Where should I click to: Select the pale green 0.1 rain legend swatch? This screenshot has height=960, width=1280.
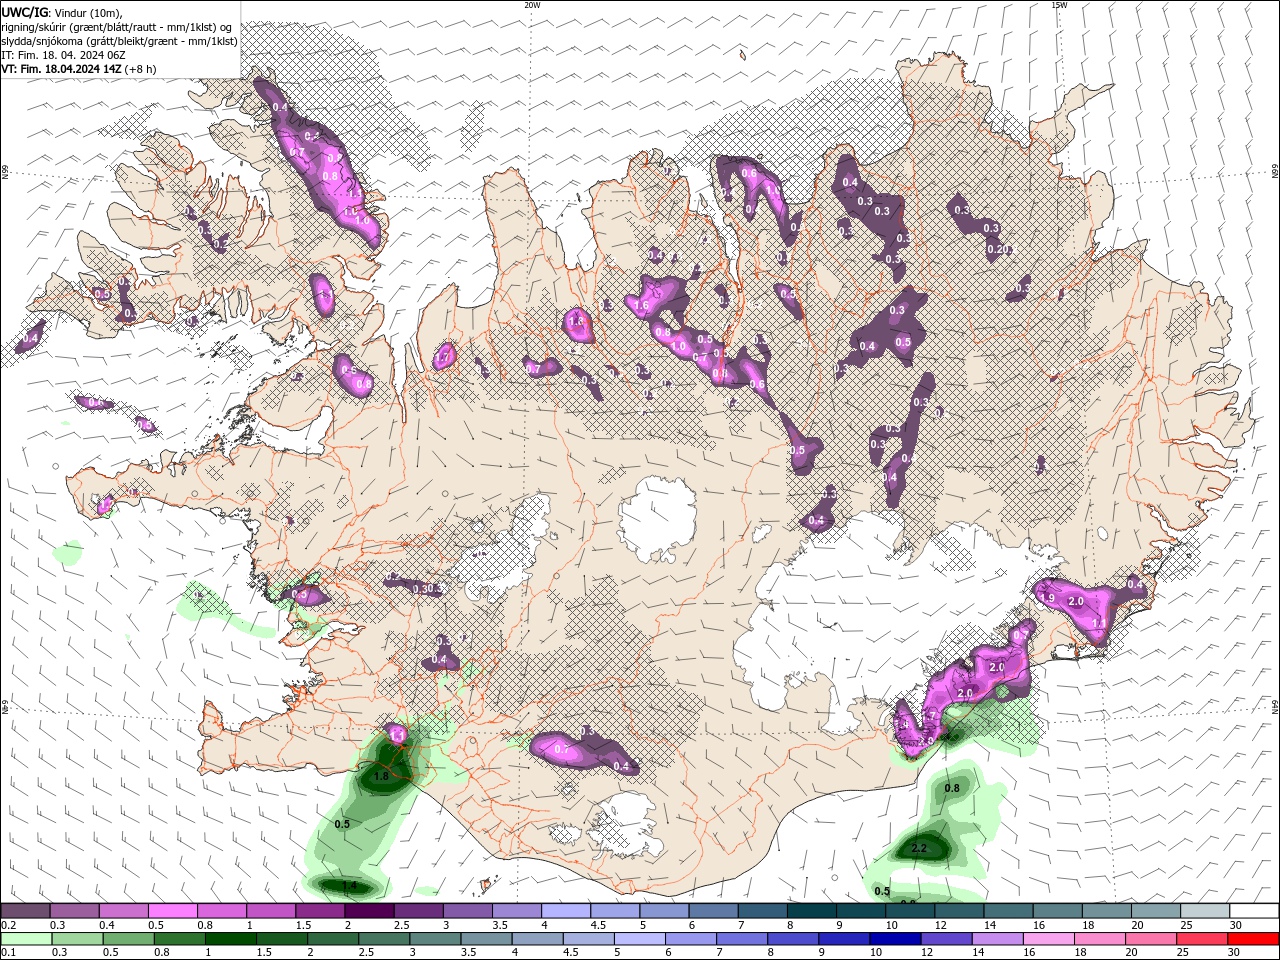click(26, 939)
